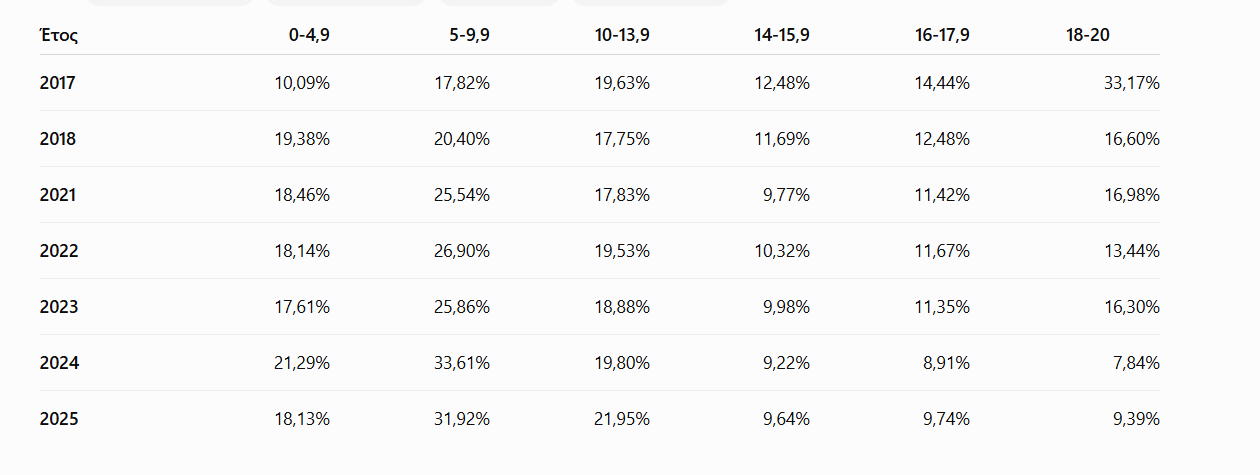Select the 2025 row label
Screen dimensions: 1260x475
point(57,419)
